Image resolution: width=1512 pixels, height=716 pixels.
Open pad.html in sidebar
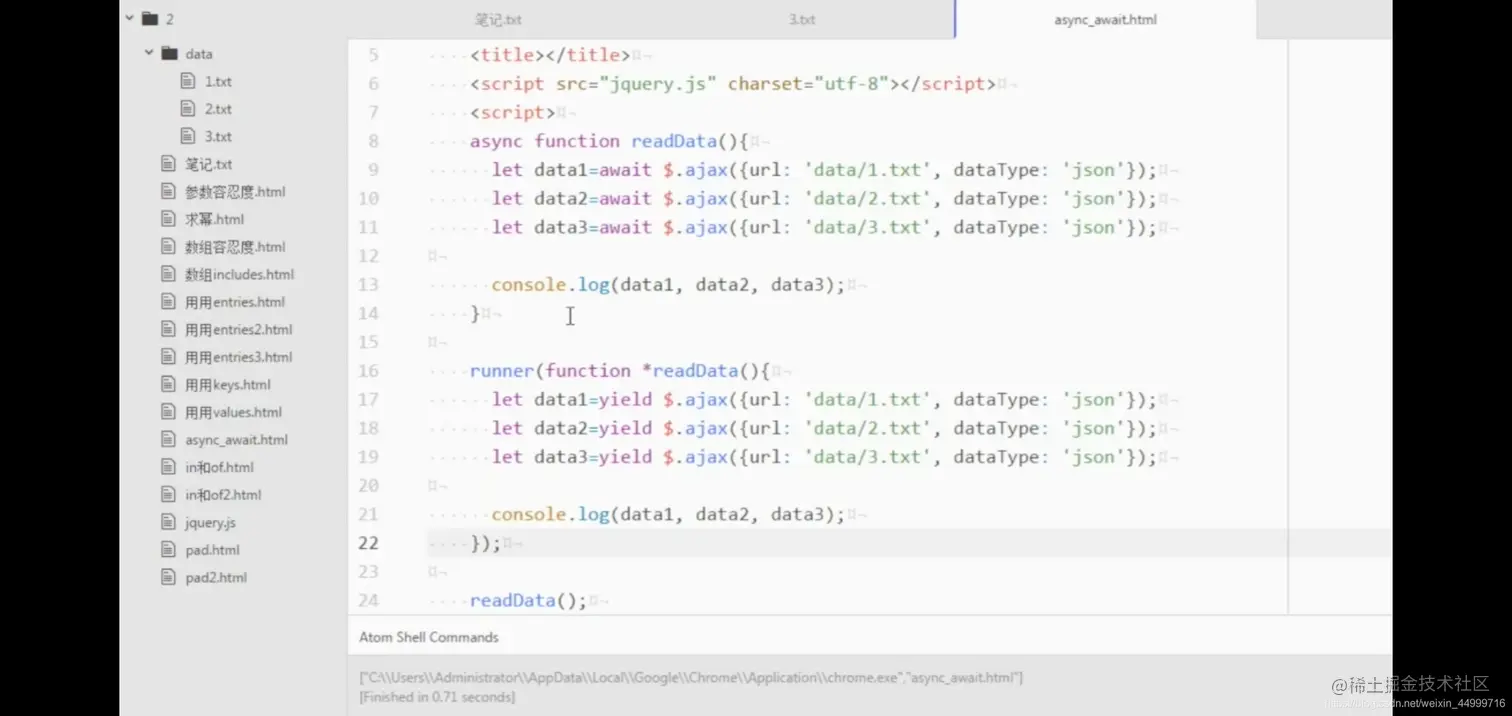[x=212, y=549]
